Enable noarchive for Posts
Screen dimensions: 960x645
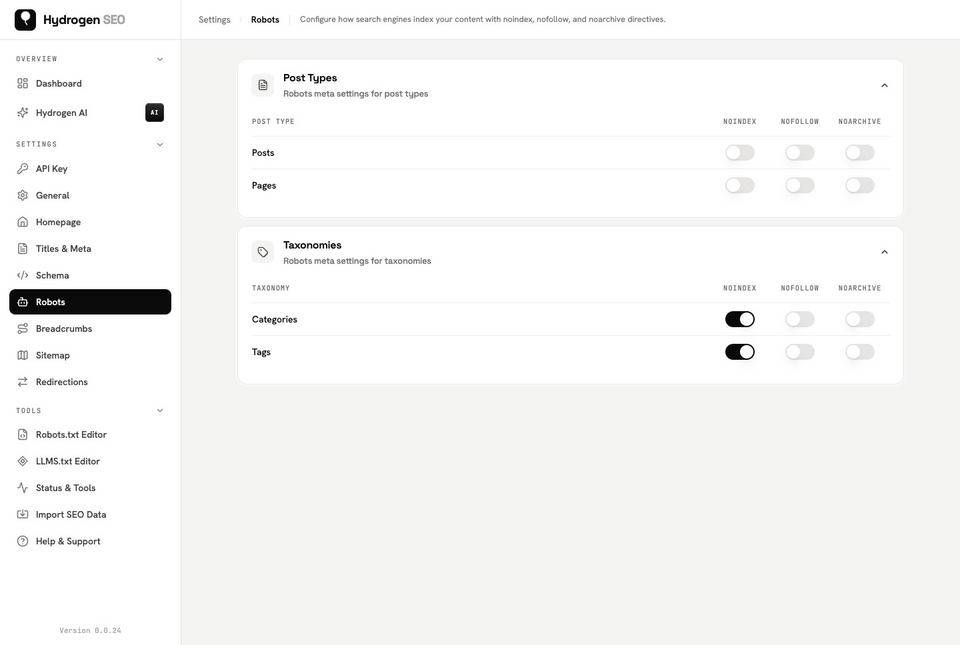[x=860, y=152]
